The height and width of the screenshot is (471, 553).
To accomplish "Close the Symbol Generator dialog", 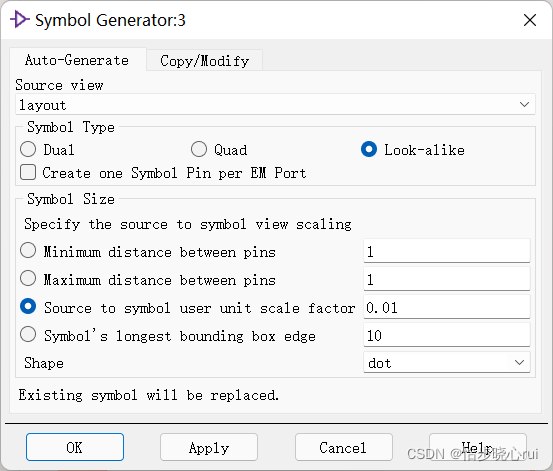I will 530,20.
